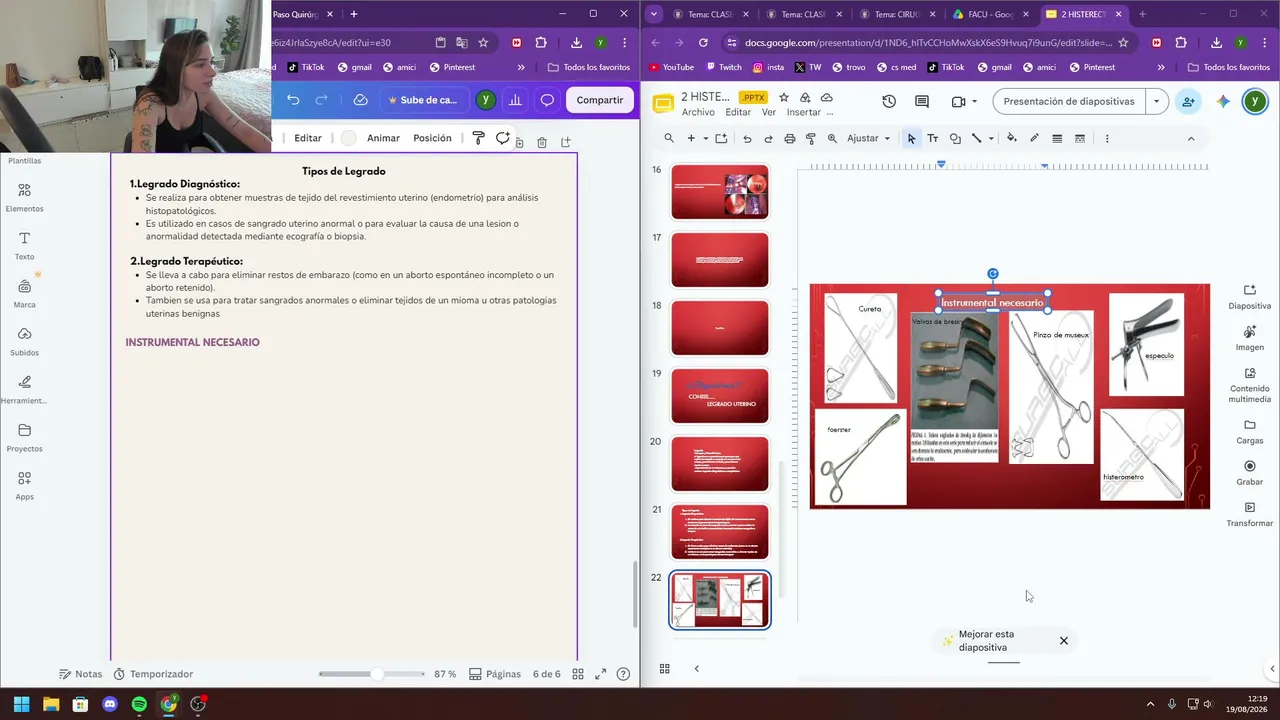Collapse Slides filmstrip with left chevron
This screenshot has height=720, width=1280.
[696, 669]
